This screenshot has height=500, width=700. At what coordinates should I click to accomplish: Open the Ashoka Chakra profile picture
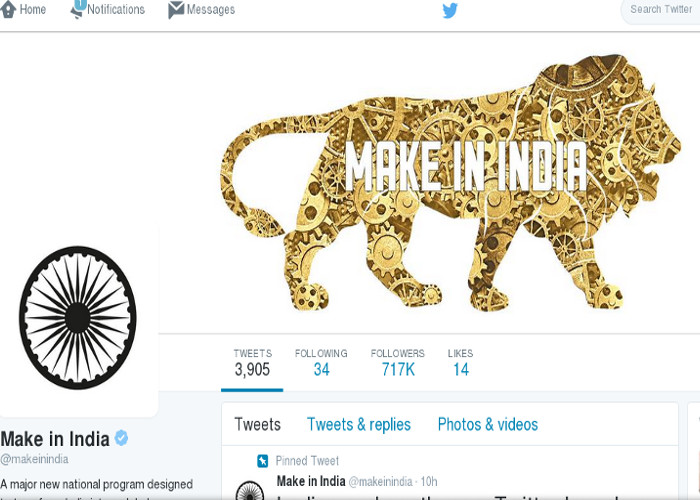point(78,317)
